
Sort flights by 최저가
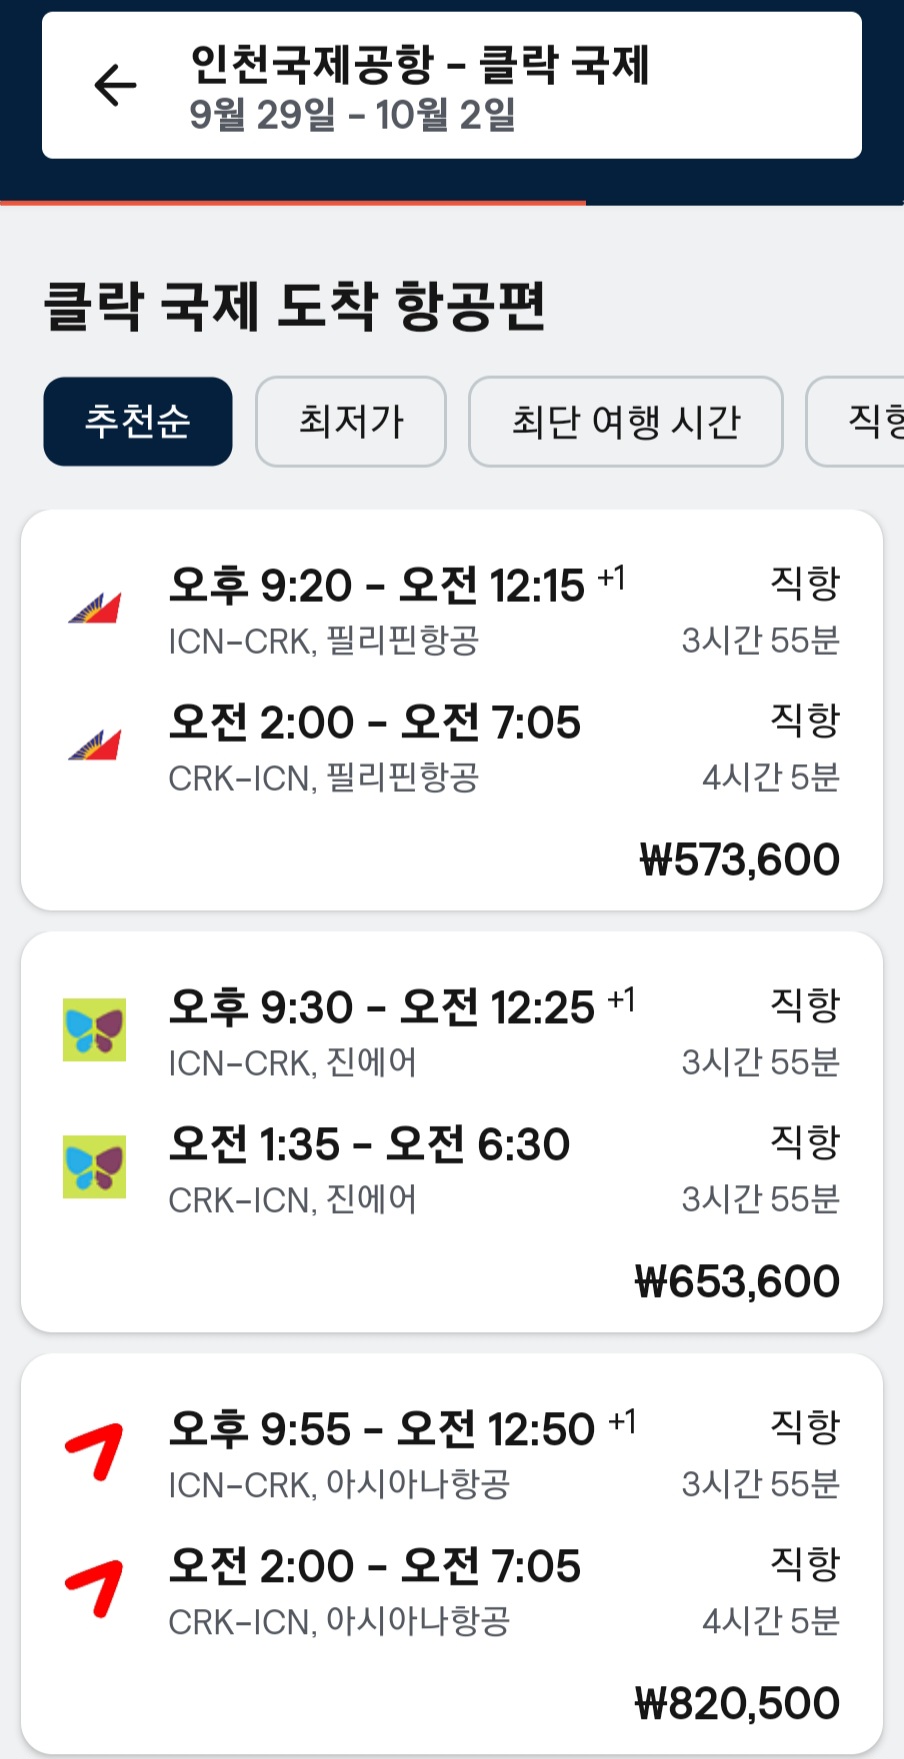(x=351, y=421)
